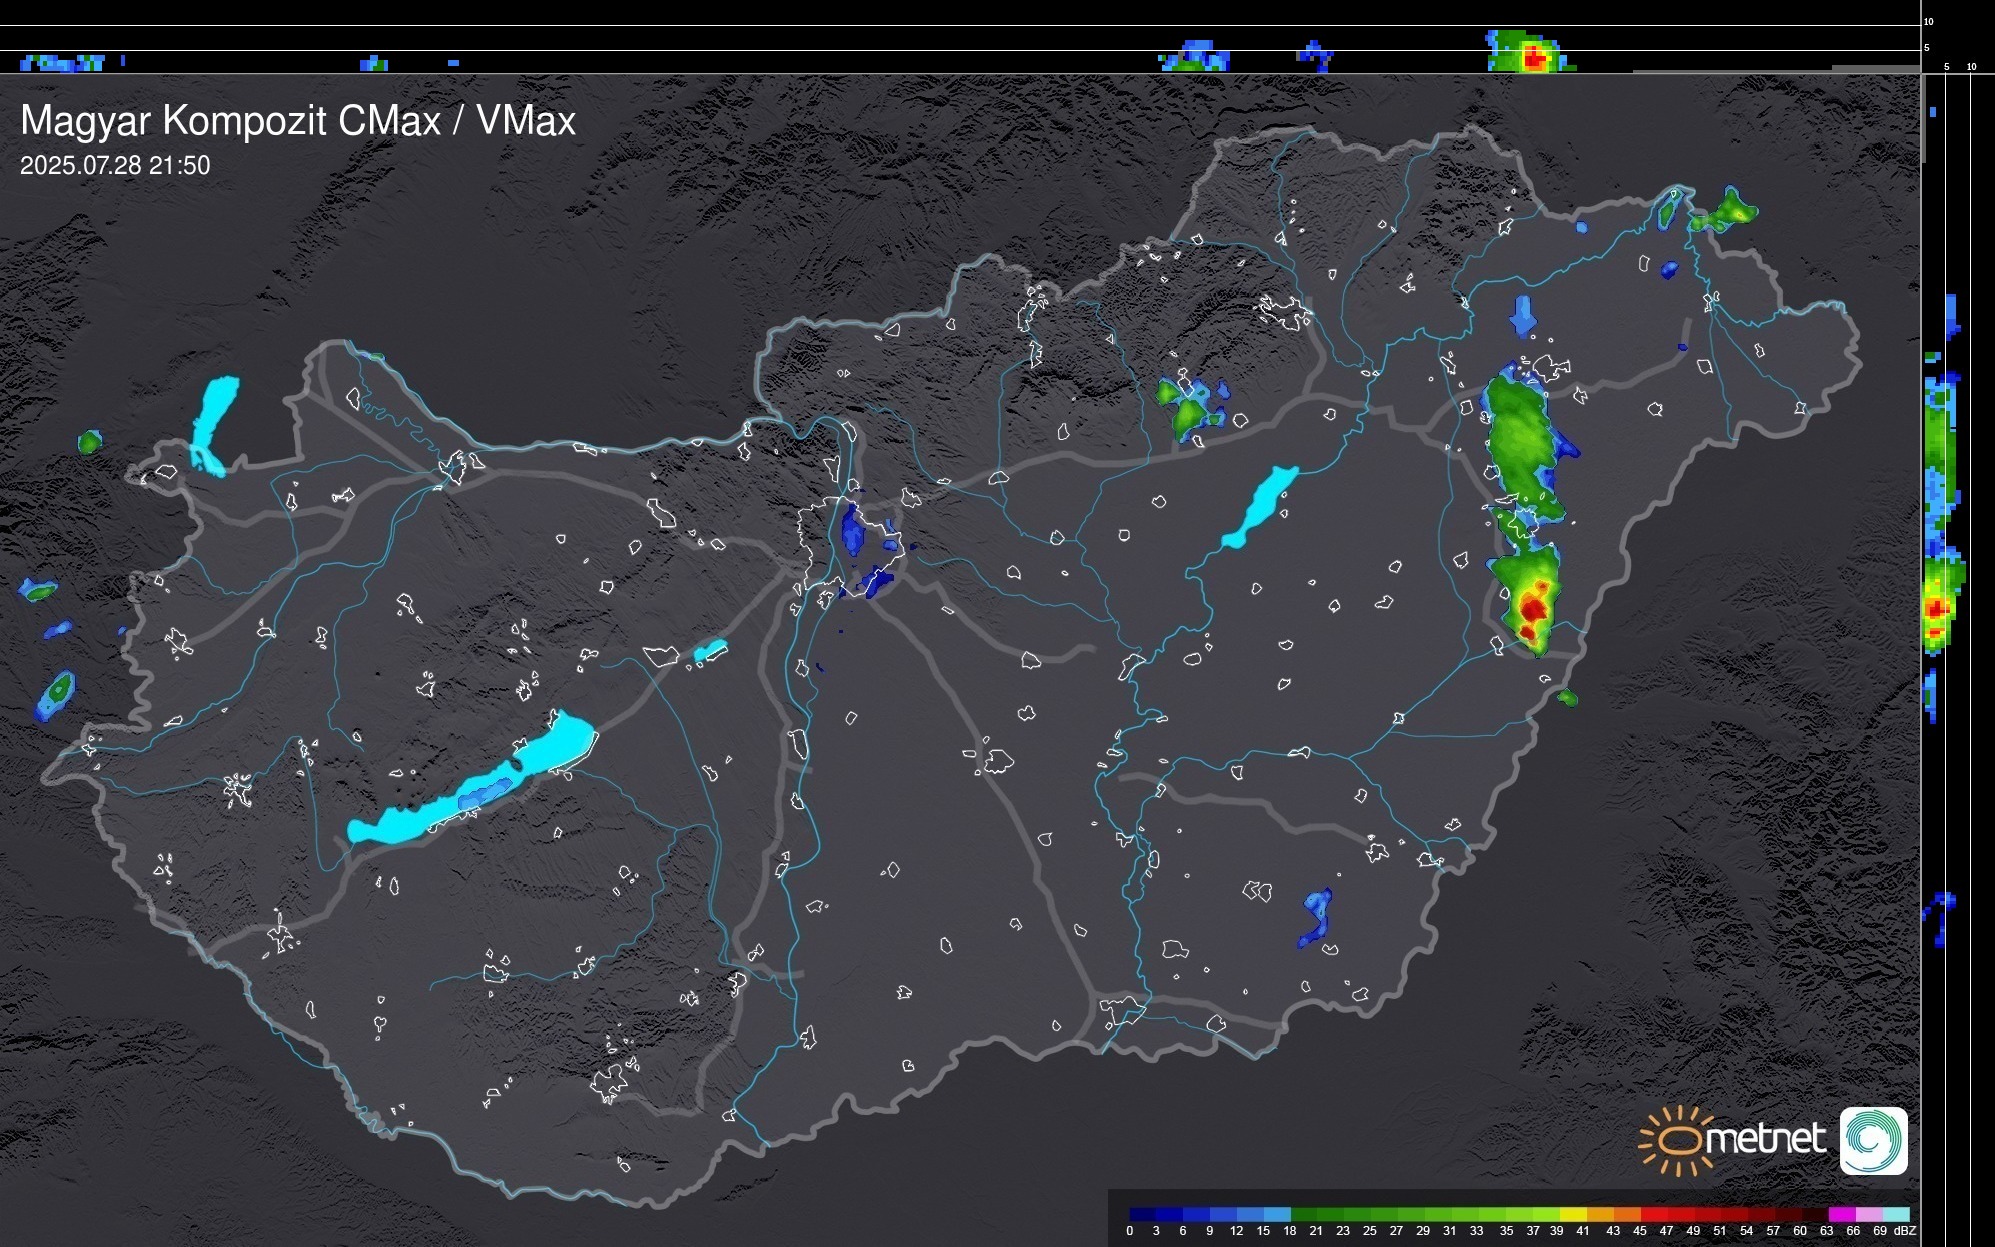
Task: Click the red core in right side strip
Action: (x=1937, y=607)
